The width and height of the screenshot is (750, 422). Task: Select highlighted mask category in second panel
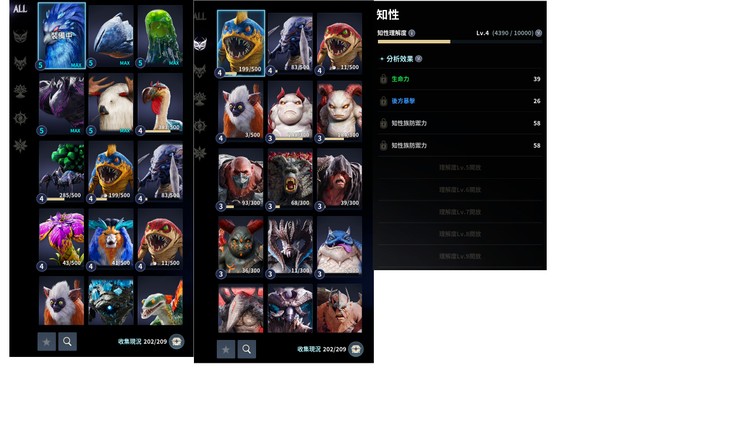click(x=200, y=44)
